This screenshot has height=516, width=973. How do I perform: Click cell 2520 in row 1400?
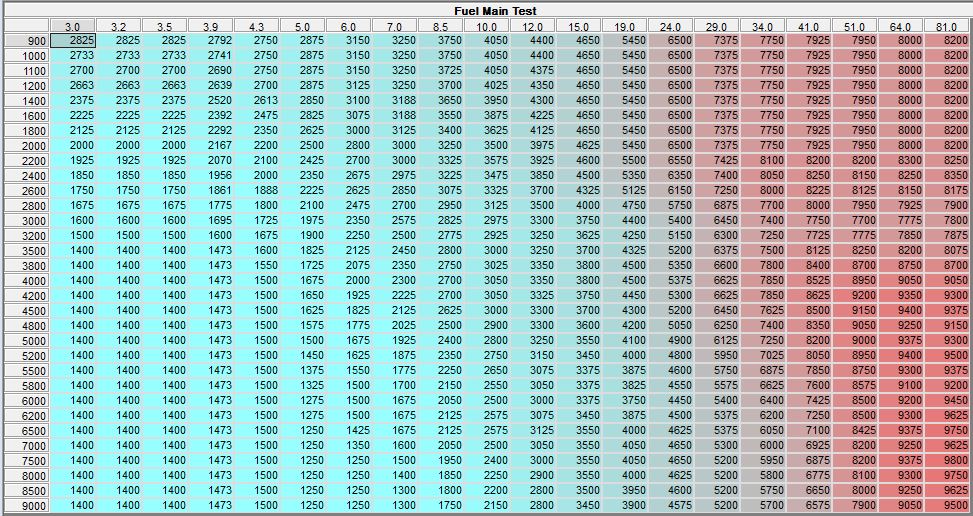pyautogui.click(x=211, y=100)
